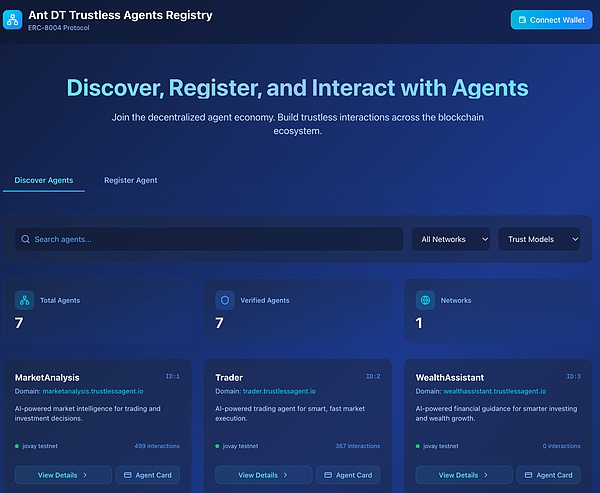Click the magnifier icon in search bar

click(24, 240)
